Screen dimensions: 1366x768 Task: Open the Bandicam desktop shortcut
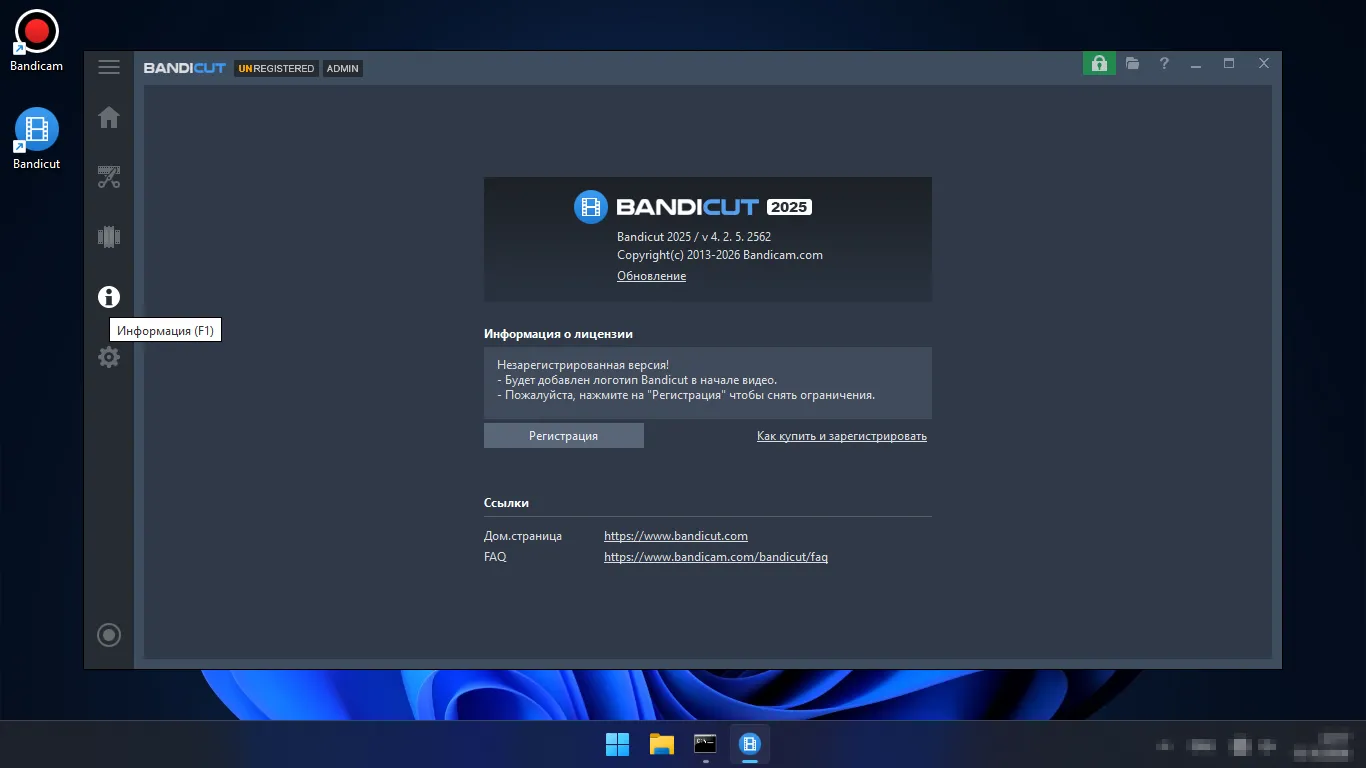(x=37, y=41)
